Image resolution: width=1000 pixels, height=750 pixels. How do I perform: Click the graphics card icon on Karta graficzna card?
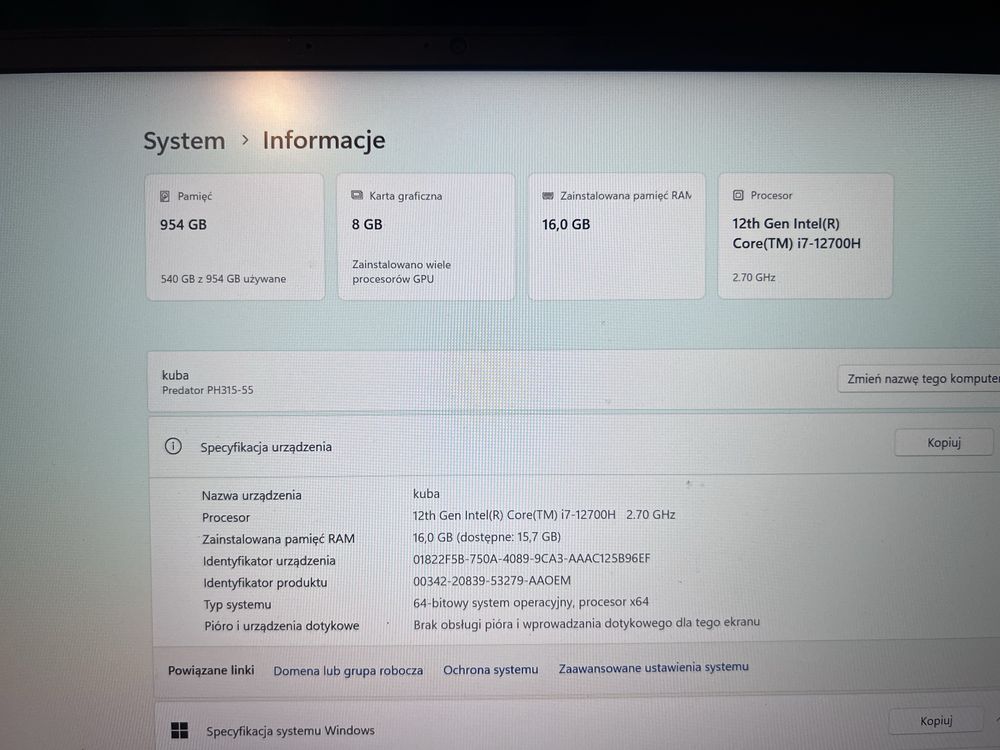click(x=357, y=195)
